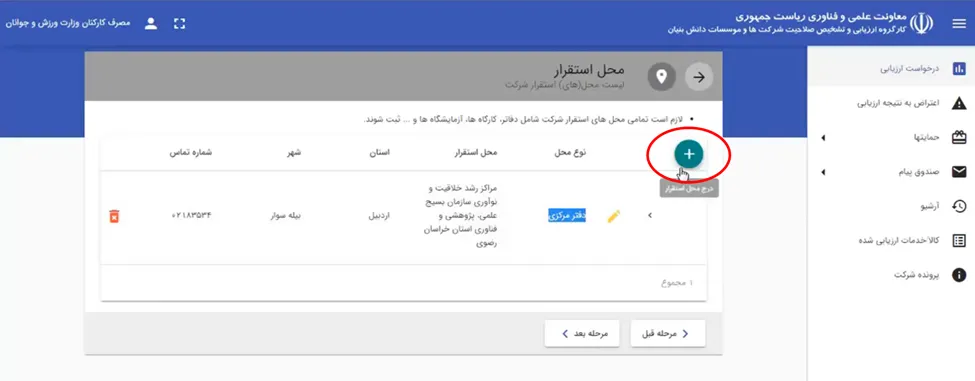Viewport: 975px width, 381px height.
Task: Click the green plus add location button
Action: (x=689, y=154)
